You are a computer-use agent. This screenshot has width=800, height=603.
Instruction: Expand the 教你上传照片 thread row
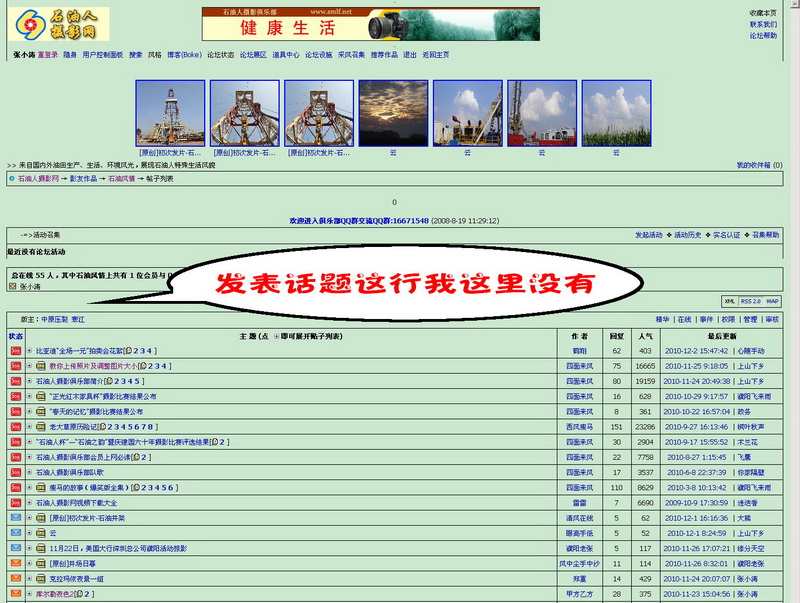click(x=30, y=366)
